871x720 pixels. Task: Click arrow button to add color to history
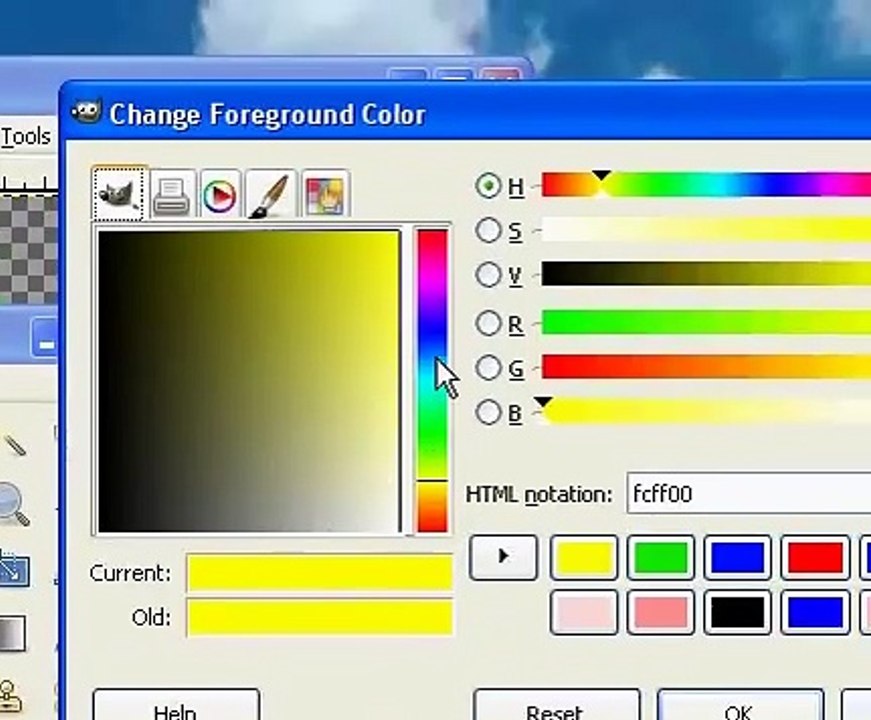pos(503,557)
